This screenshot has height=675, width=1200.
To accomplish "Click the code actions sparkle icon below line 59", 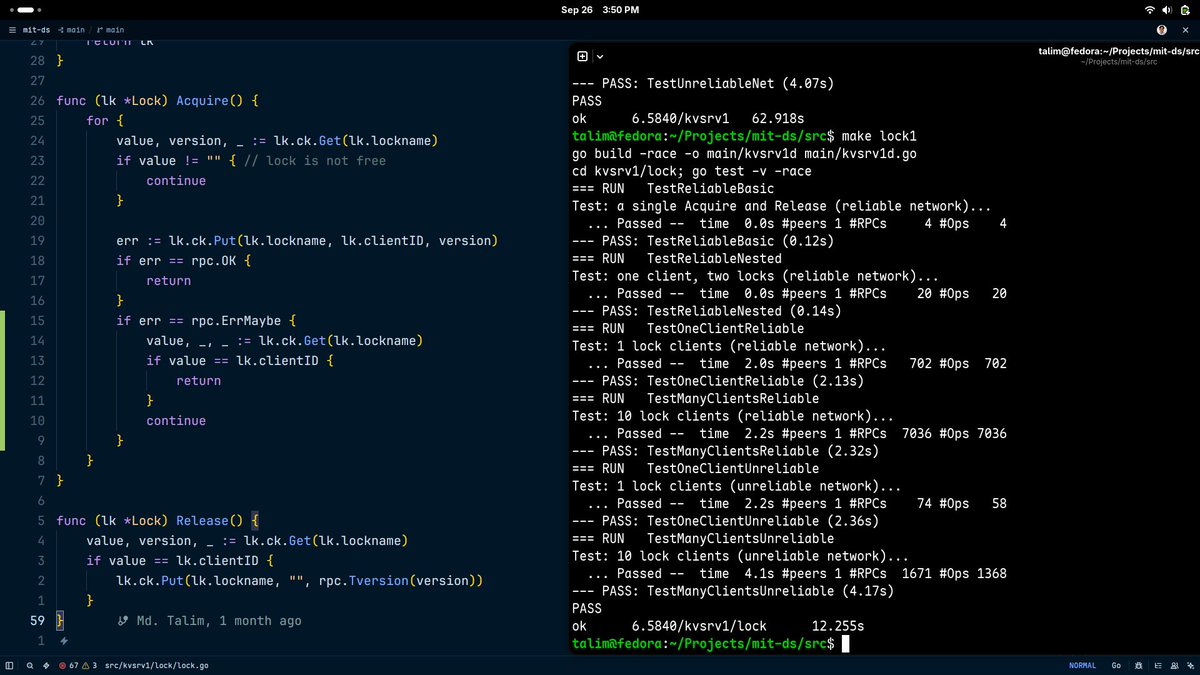I will (63, 641).
